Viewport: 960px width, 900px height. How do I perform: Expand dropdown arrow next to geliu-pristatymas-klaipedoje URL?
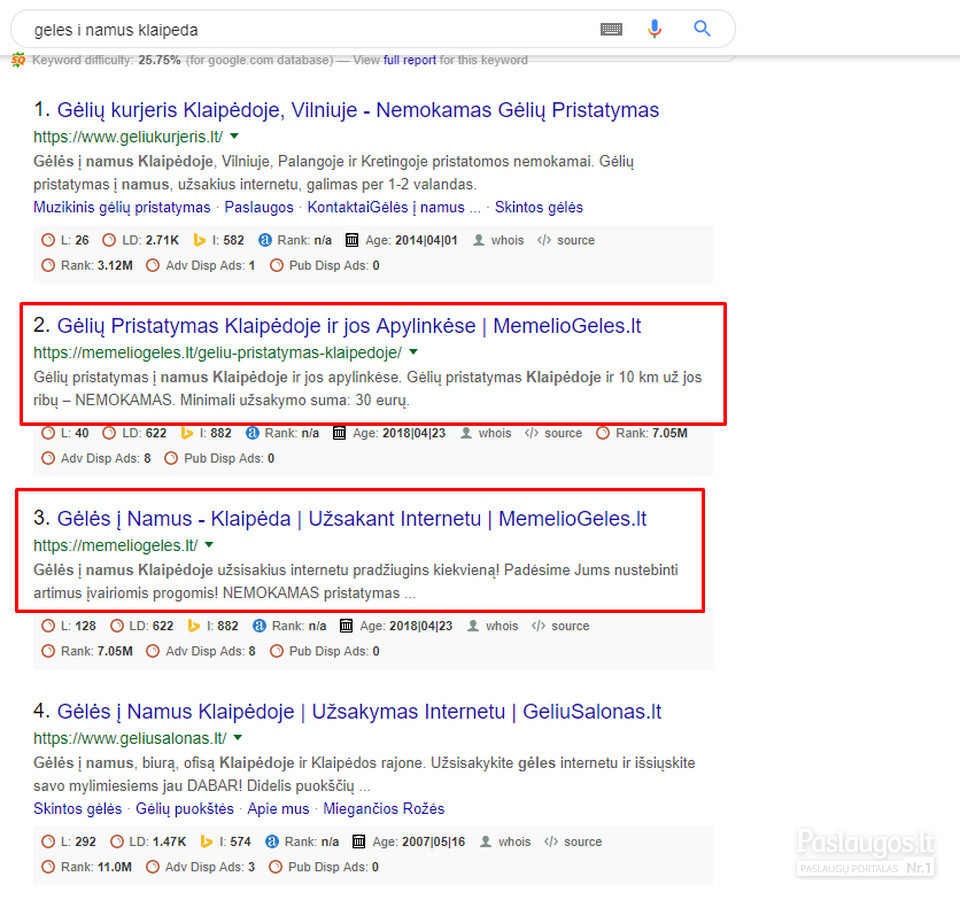[x=413, y=352]
